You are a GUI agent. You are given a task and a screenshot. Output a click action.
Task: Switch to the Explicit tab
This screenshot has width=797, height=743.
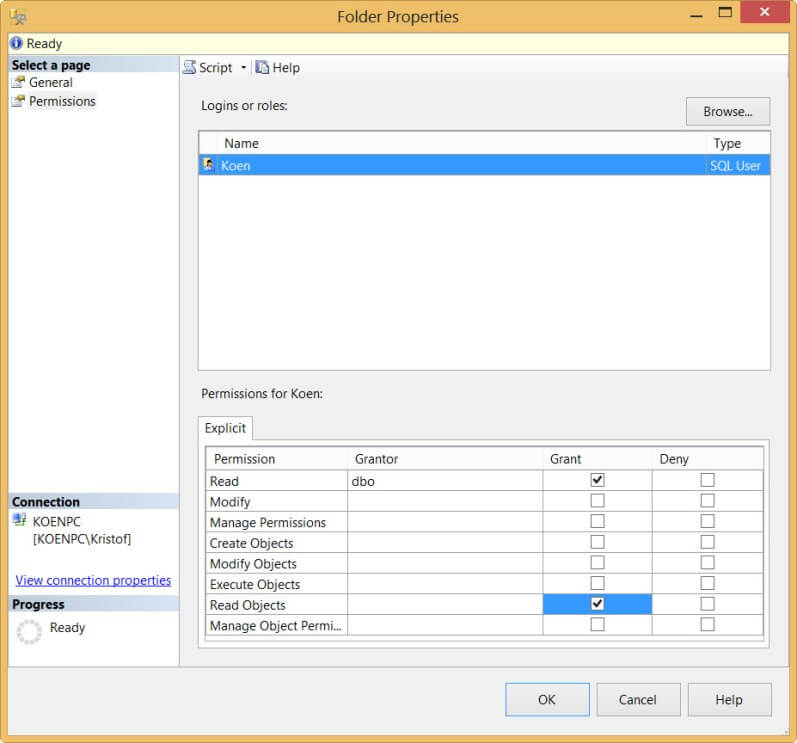coord(225,428)
